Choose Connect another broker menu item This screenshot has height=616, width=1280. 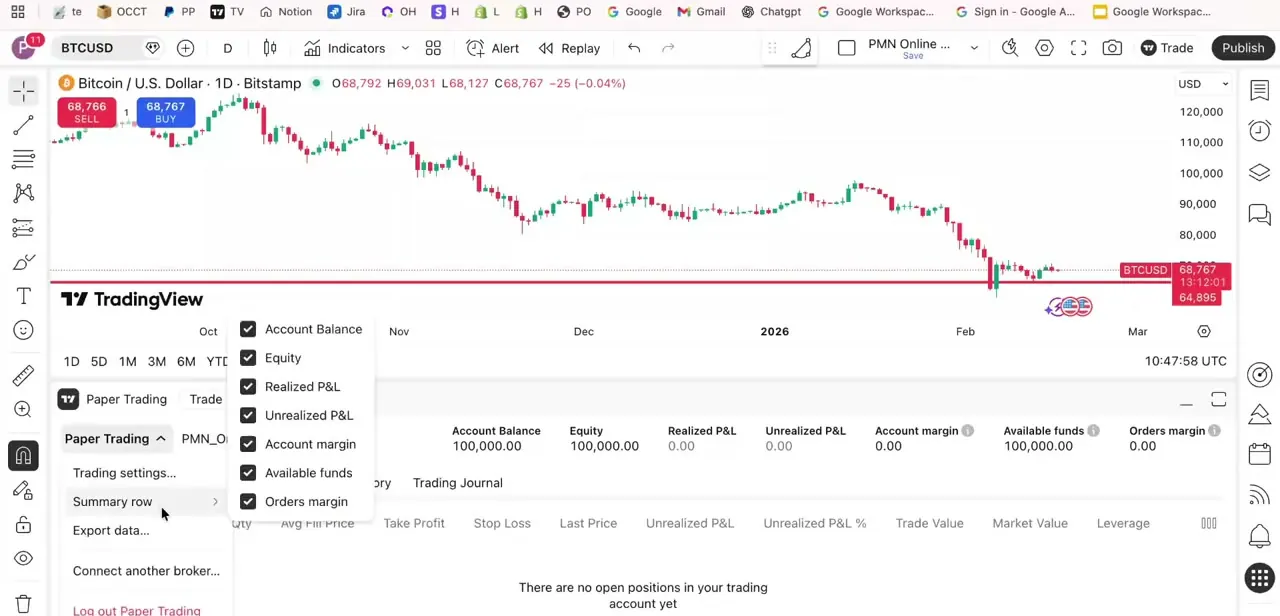point(146,571)
